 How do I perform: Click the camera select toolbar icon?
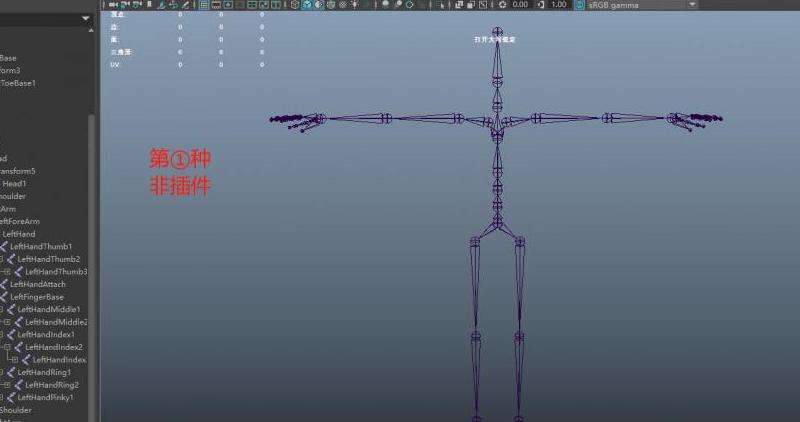pos(113,5)
